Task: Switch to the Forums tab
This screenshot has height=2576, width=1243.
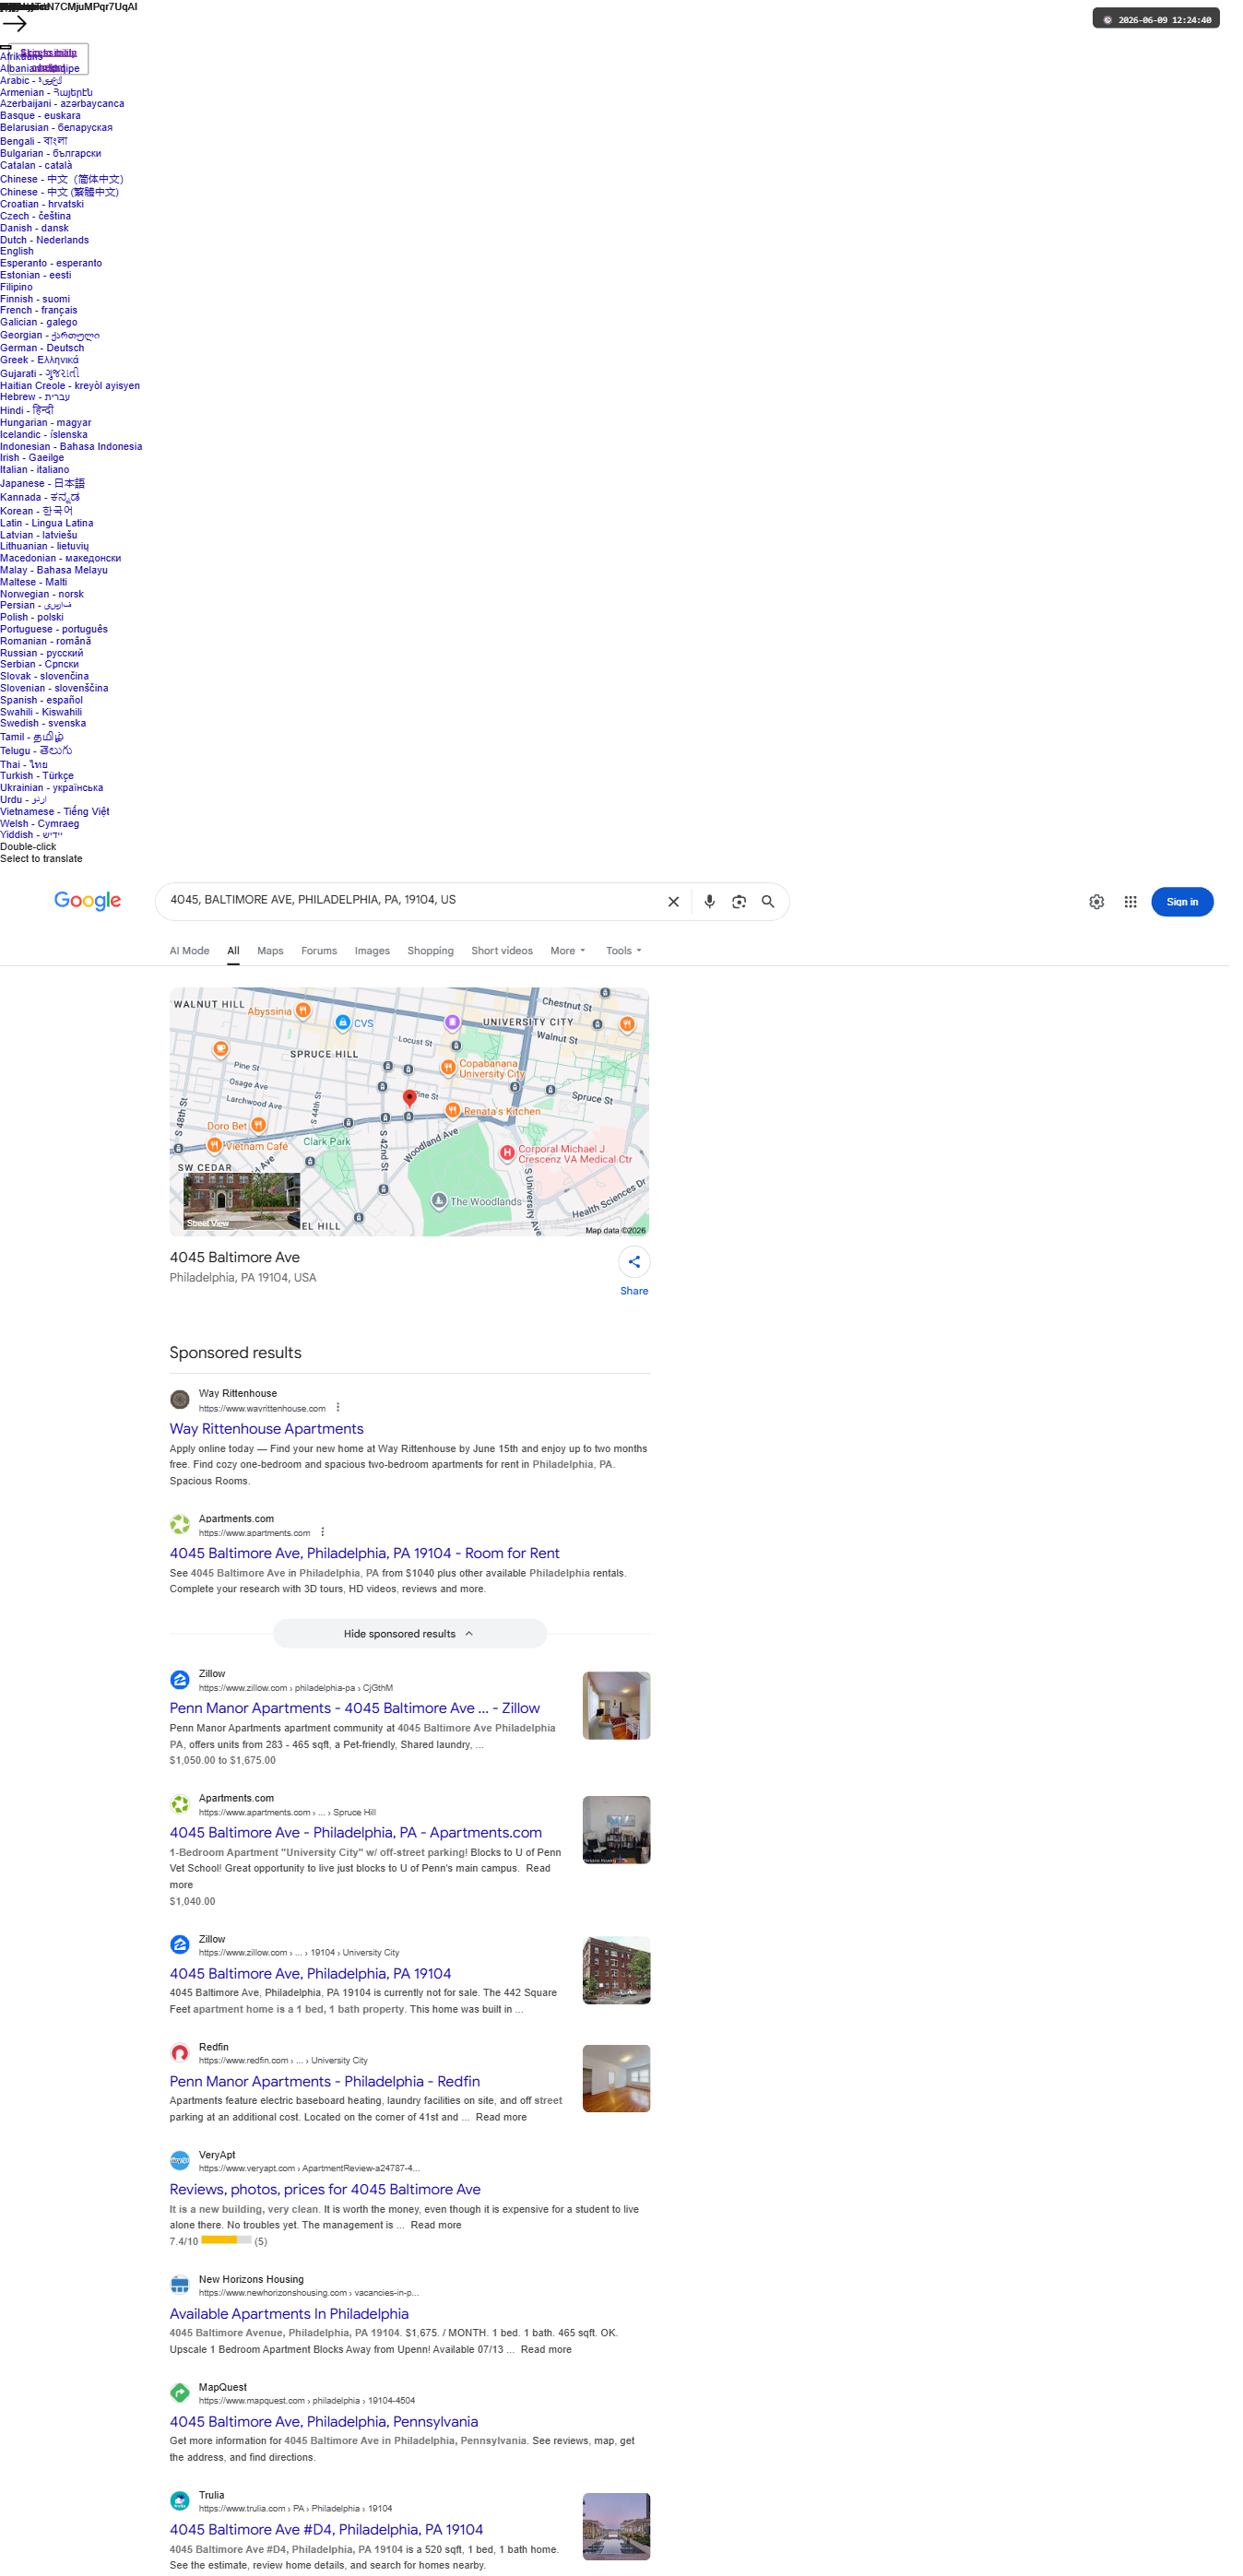Action: point(319,951)
